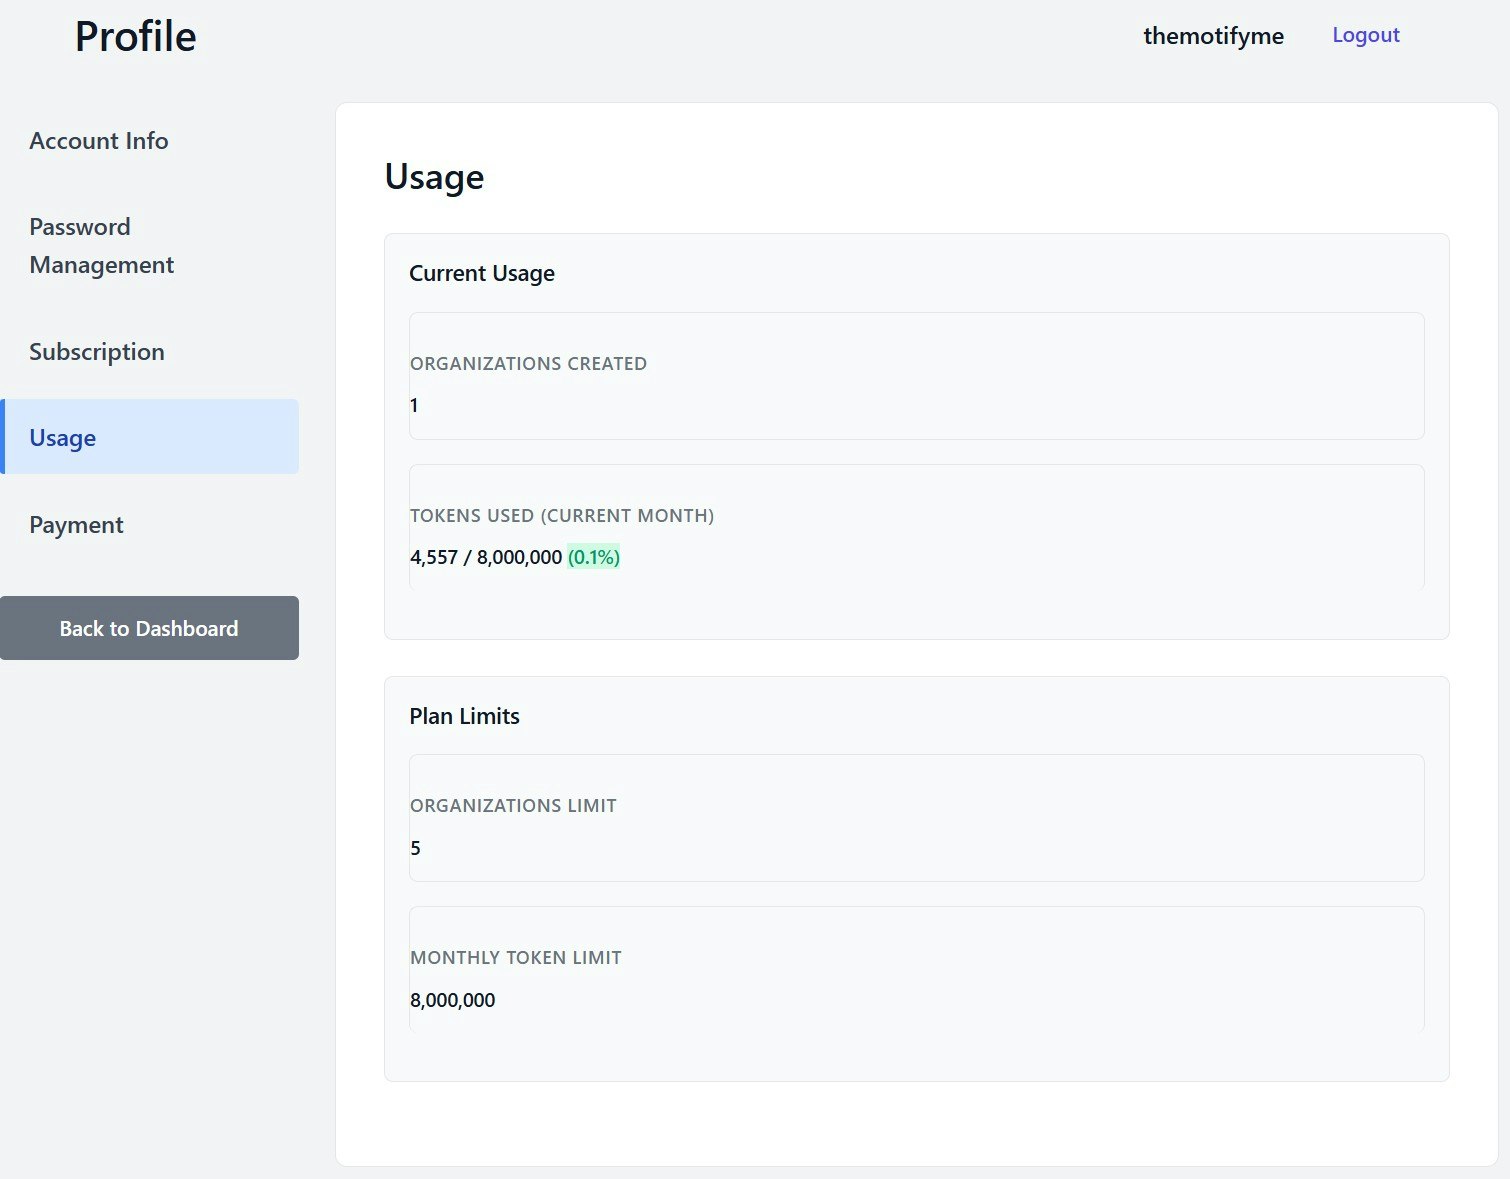The image size is (1510, 1179).
Task: Click the organizations limit value of 5
Action: point(413,847)
